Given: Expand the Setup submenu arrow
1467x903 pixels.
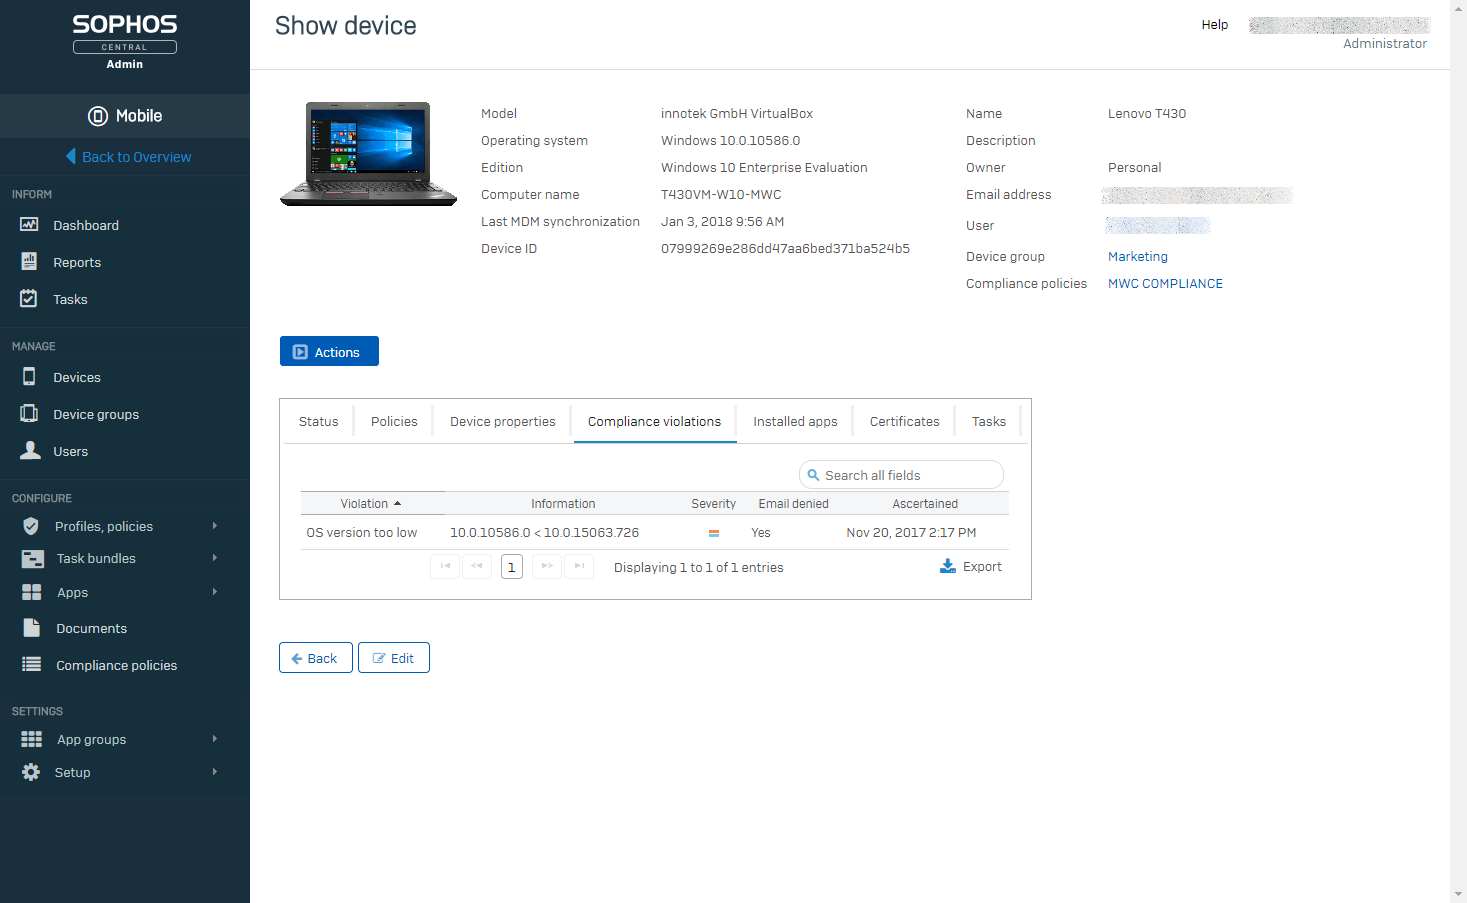Looking at the screenshot, I should coord(215,772).
